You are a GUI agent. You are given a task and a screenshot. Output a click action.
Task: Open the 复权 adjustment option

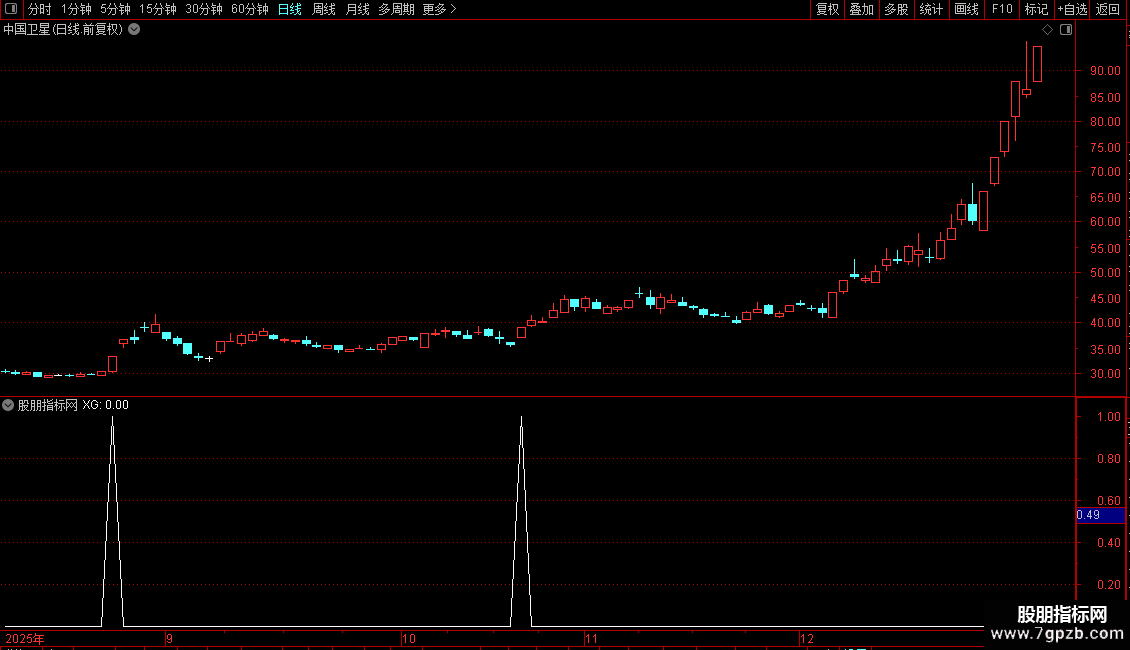[x=827, y=9]
